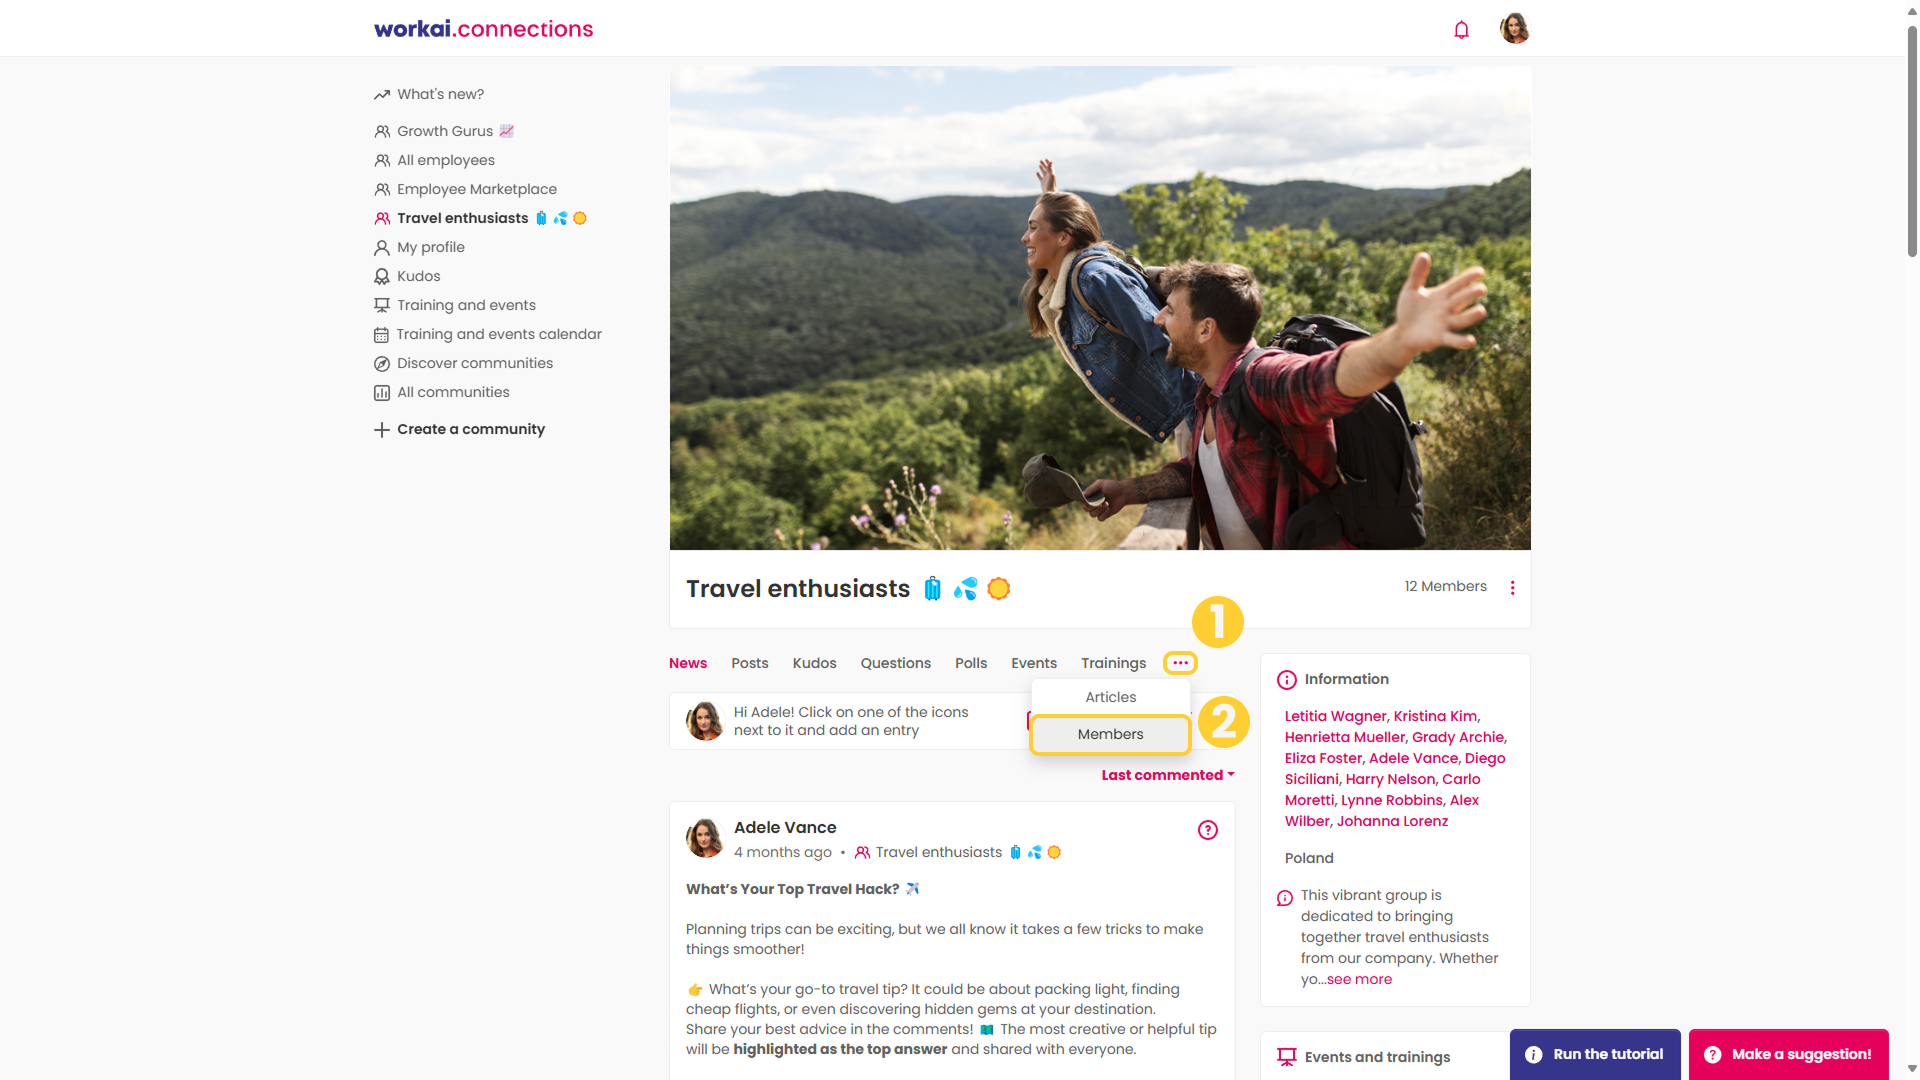Click the question mark icon on Adele's post
The width and height of the screenshot is (1920, 1080).
coord(1208,830)
